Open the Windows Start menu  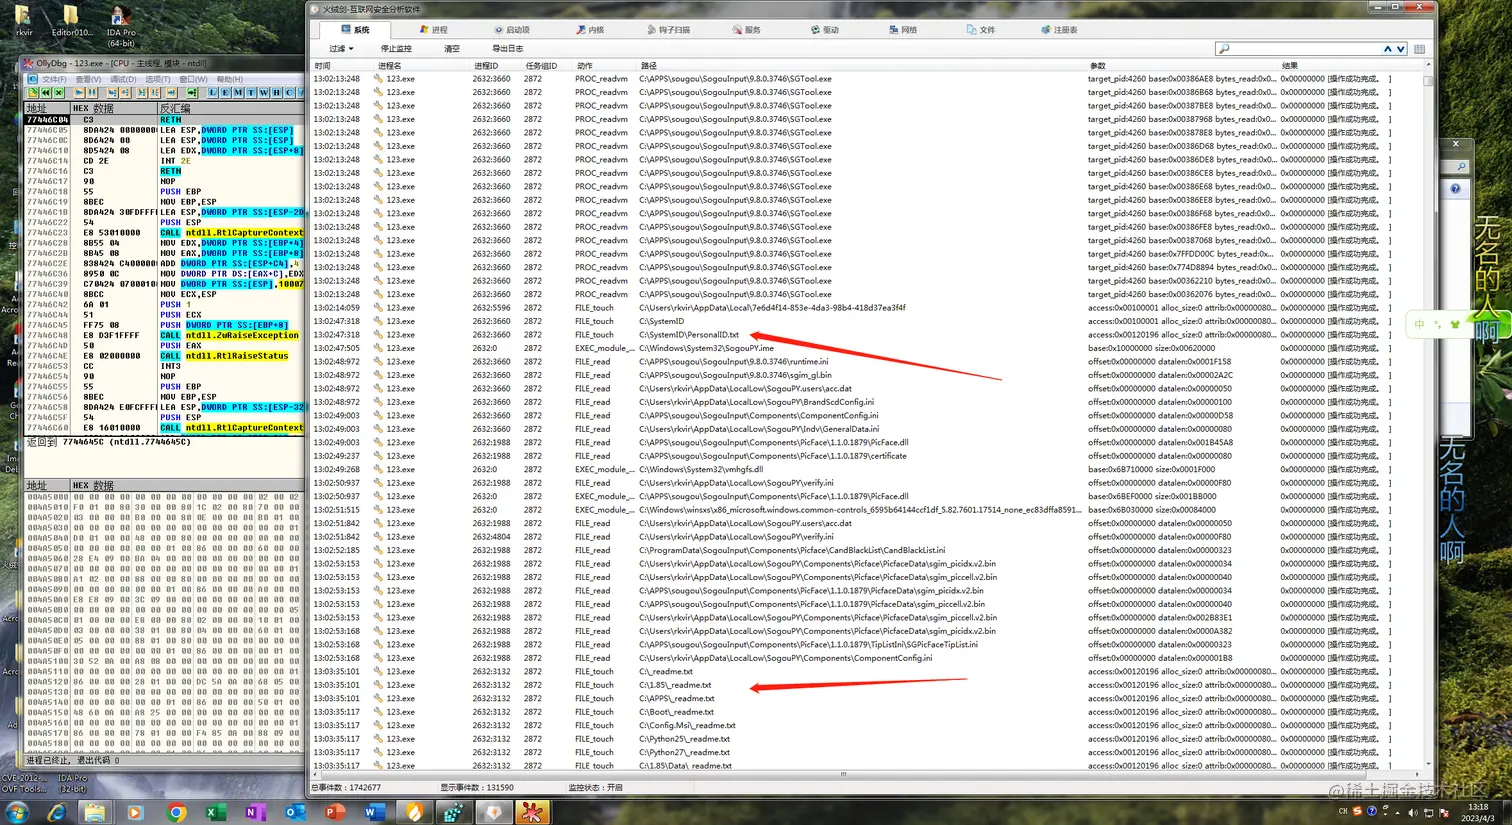coord(17,812)
